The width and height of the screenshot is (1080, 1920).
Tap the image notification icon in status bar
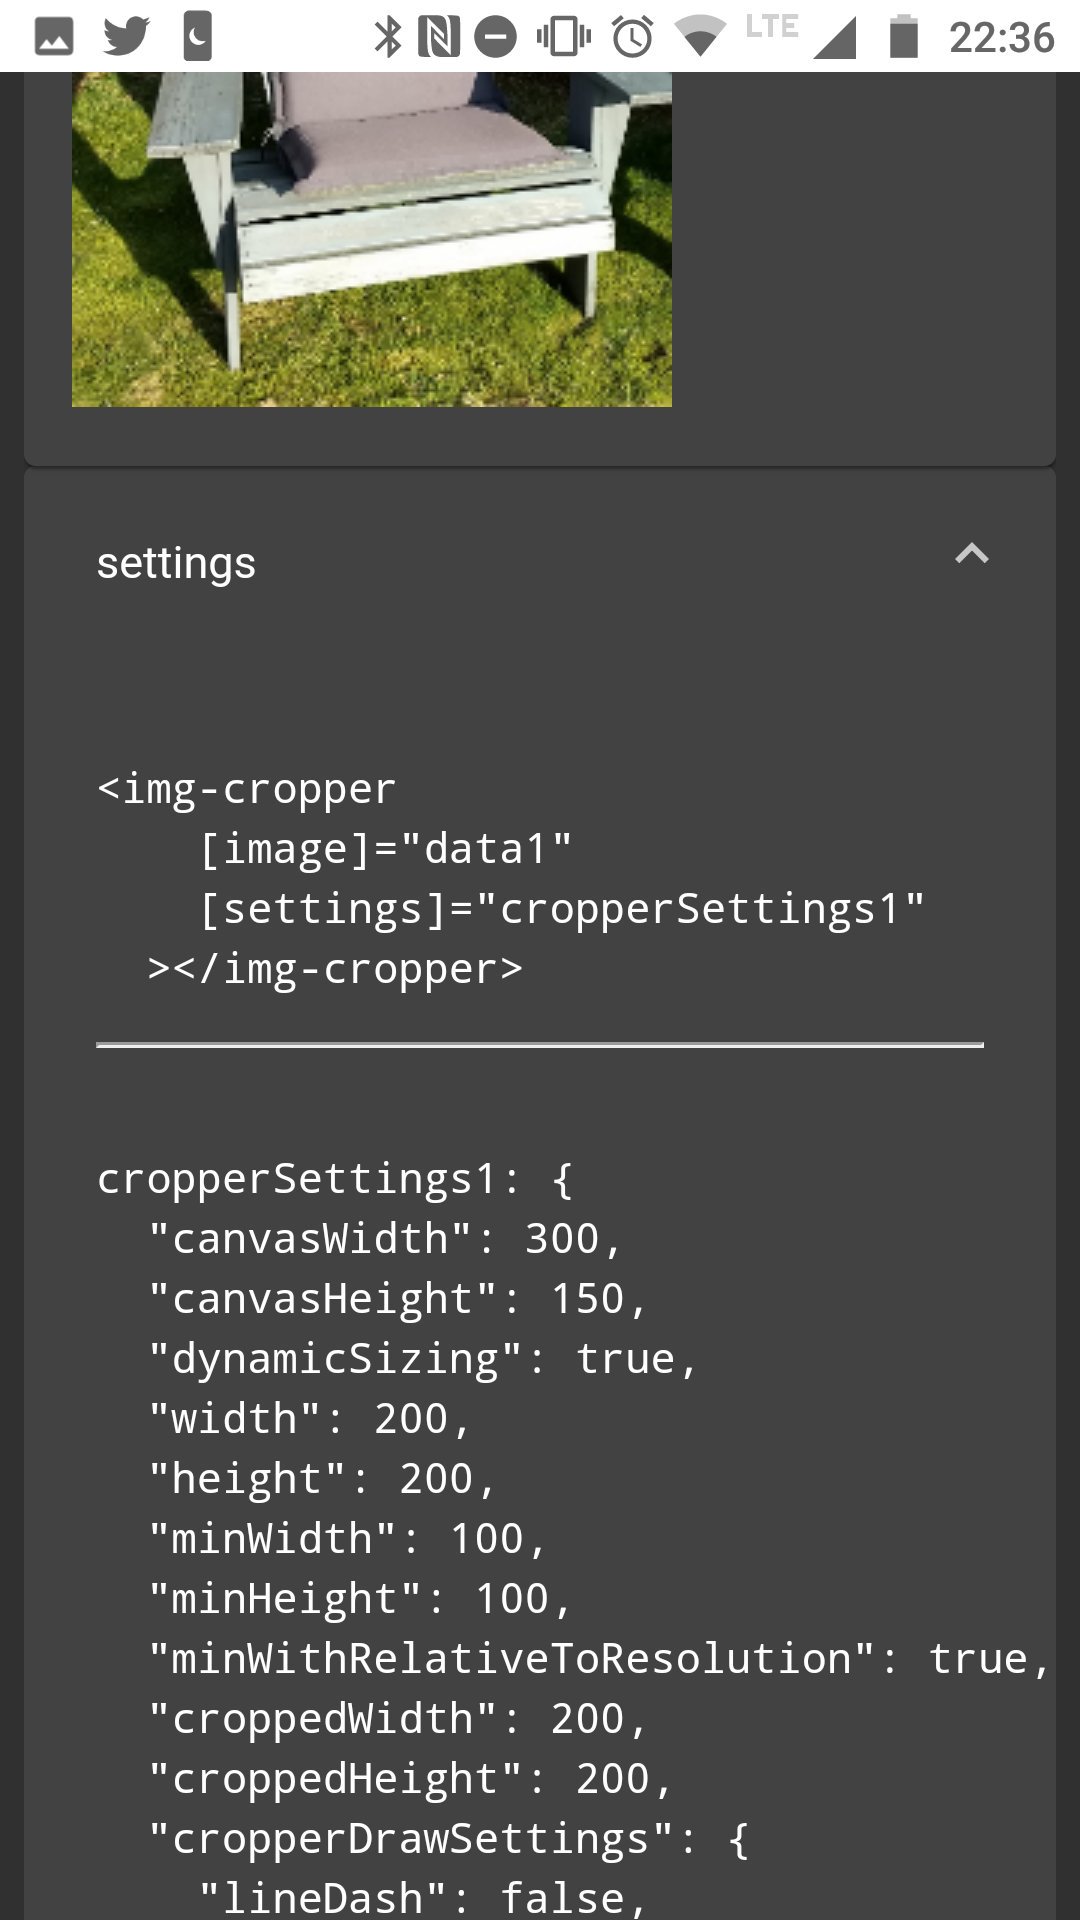tap(54, 37)
